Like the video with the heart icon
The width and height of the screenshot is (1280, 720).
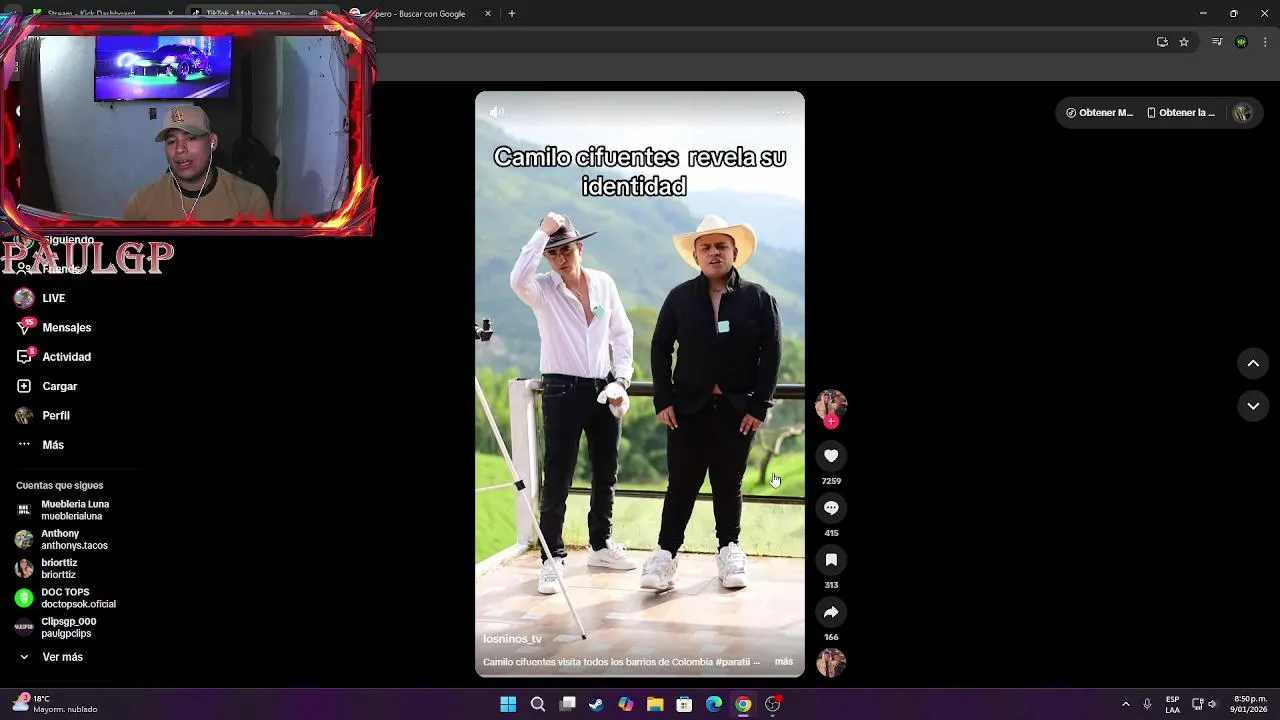(831, 456)
